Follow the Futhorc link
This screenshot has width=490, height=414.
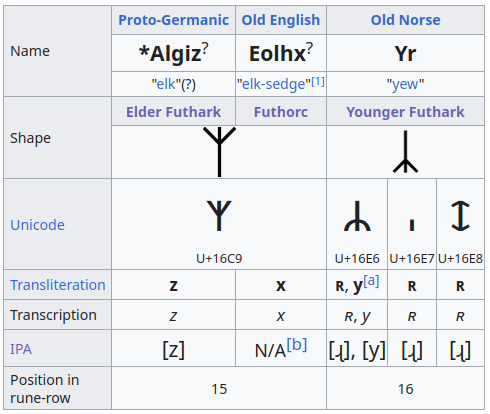coord(281,112)
